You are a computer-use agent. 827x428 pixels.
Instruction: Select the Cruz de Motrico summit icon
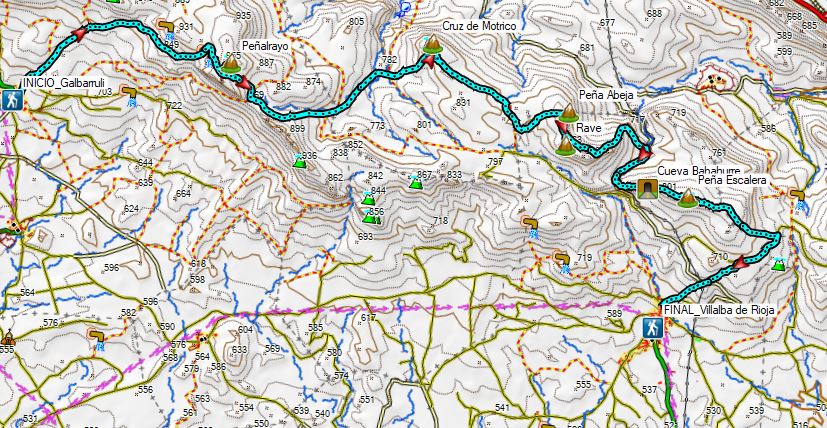[x=432, y=44]
